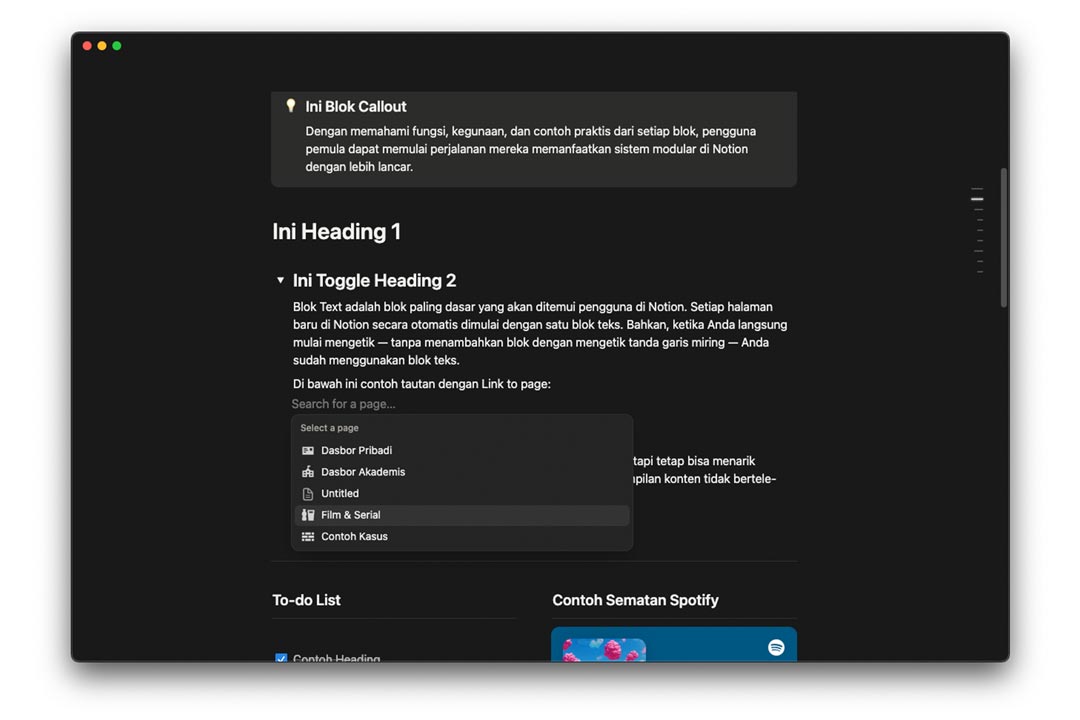
Task: Click the Ini Toggle Heading 2 title text
Action: [x=374, y=281]
